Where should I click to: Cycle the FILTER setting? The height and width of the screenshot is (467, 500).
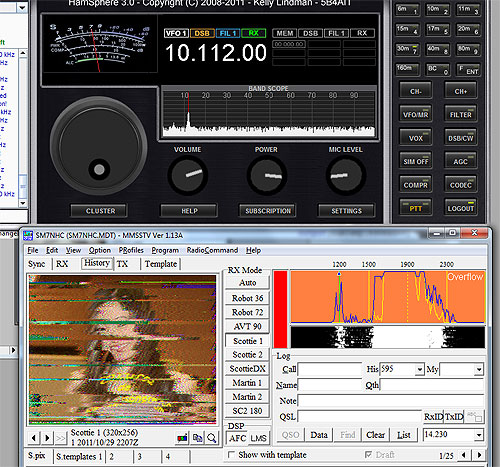[x=461, y=114]
